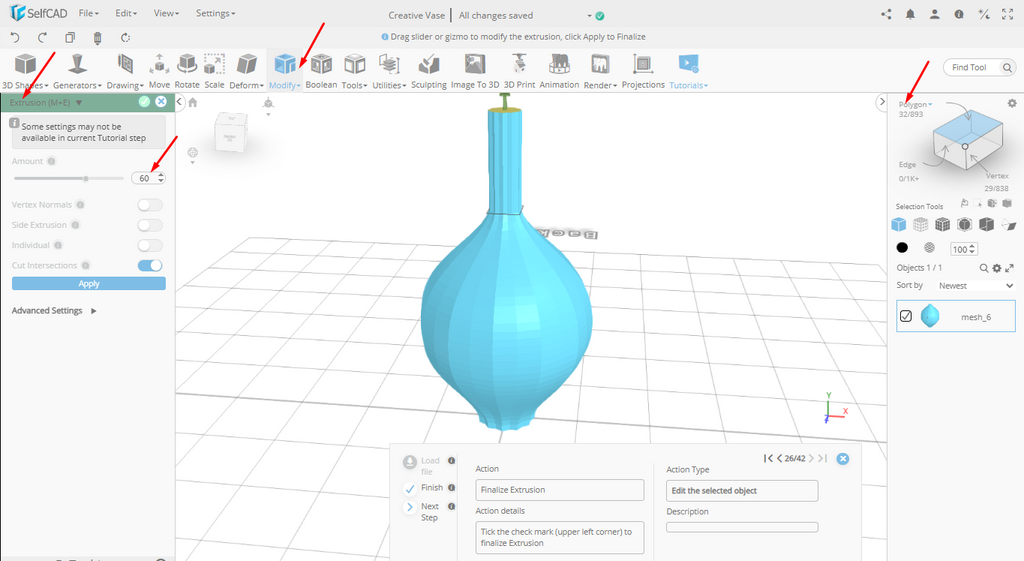Open the user account icon
Screen dimensions: 1024x561
pos(935,14)
